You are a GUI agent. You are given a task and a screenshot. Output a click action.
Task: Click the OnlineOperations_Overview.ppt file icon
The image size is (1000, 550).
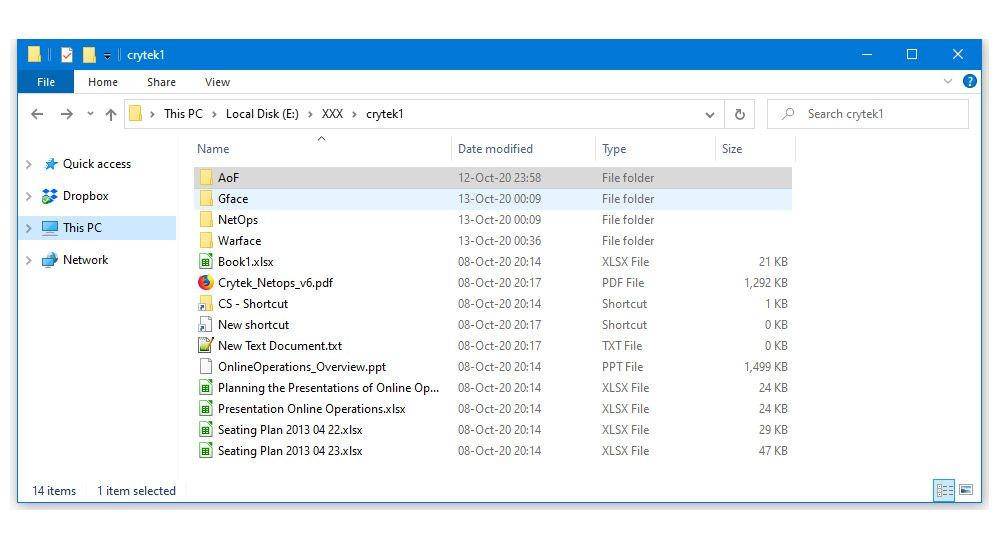tap(205, 367)
